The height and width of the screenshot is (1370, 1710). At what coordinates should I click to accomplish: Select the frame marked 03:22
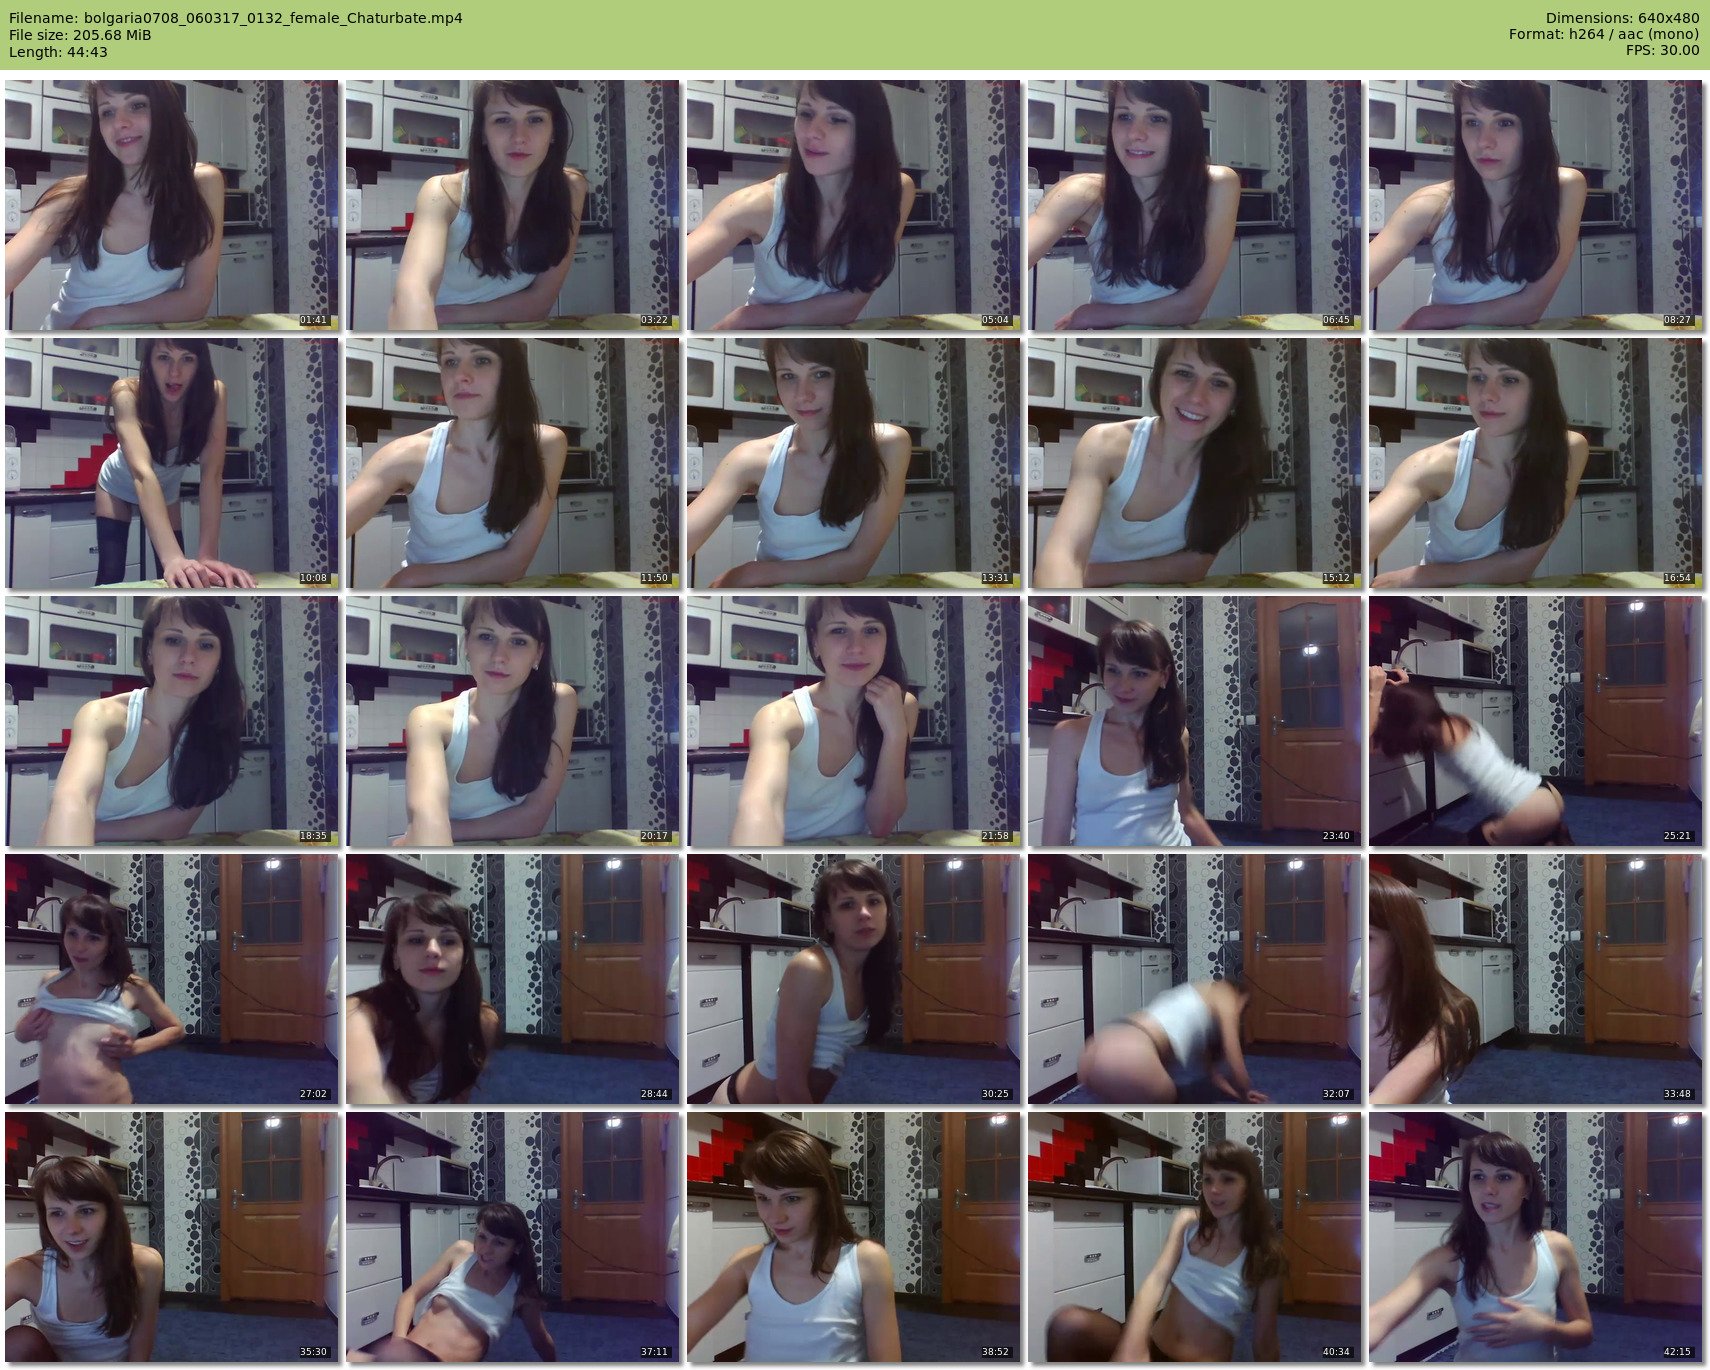(x=512, y=205)
